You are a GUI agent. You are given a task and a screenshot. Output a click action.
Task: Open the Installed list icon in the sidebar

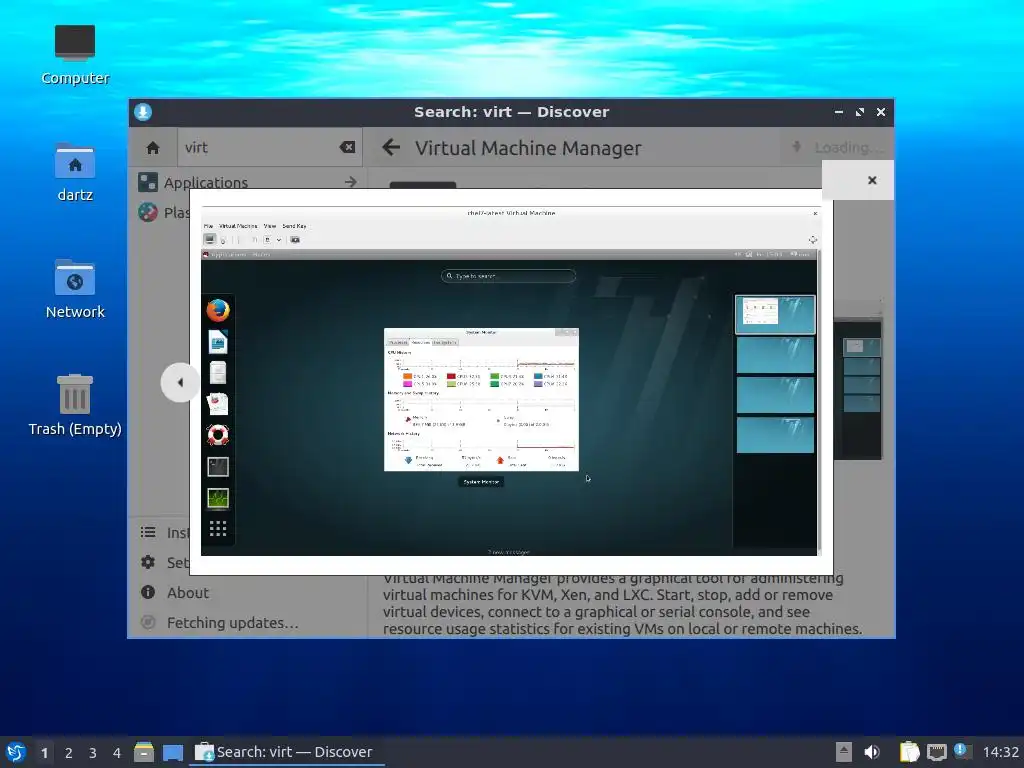[x=148, y=532]
